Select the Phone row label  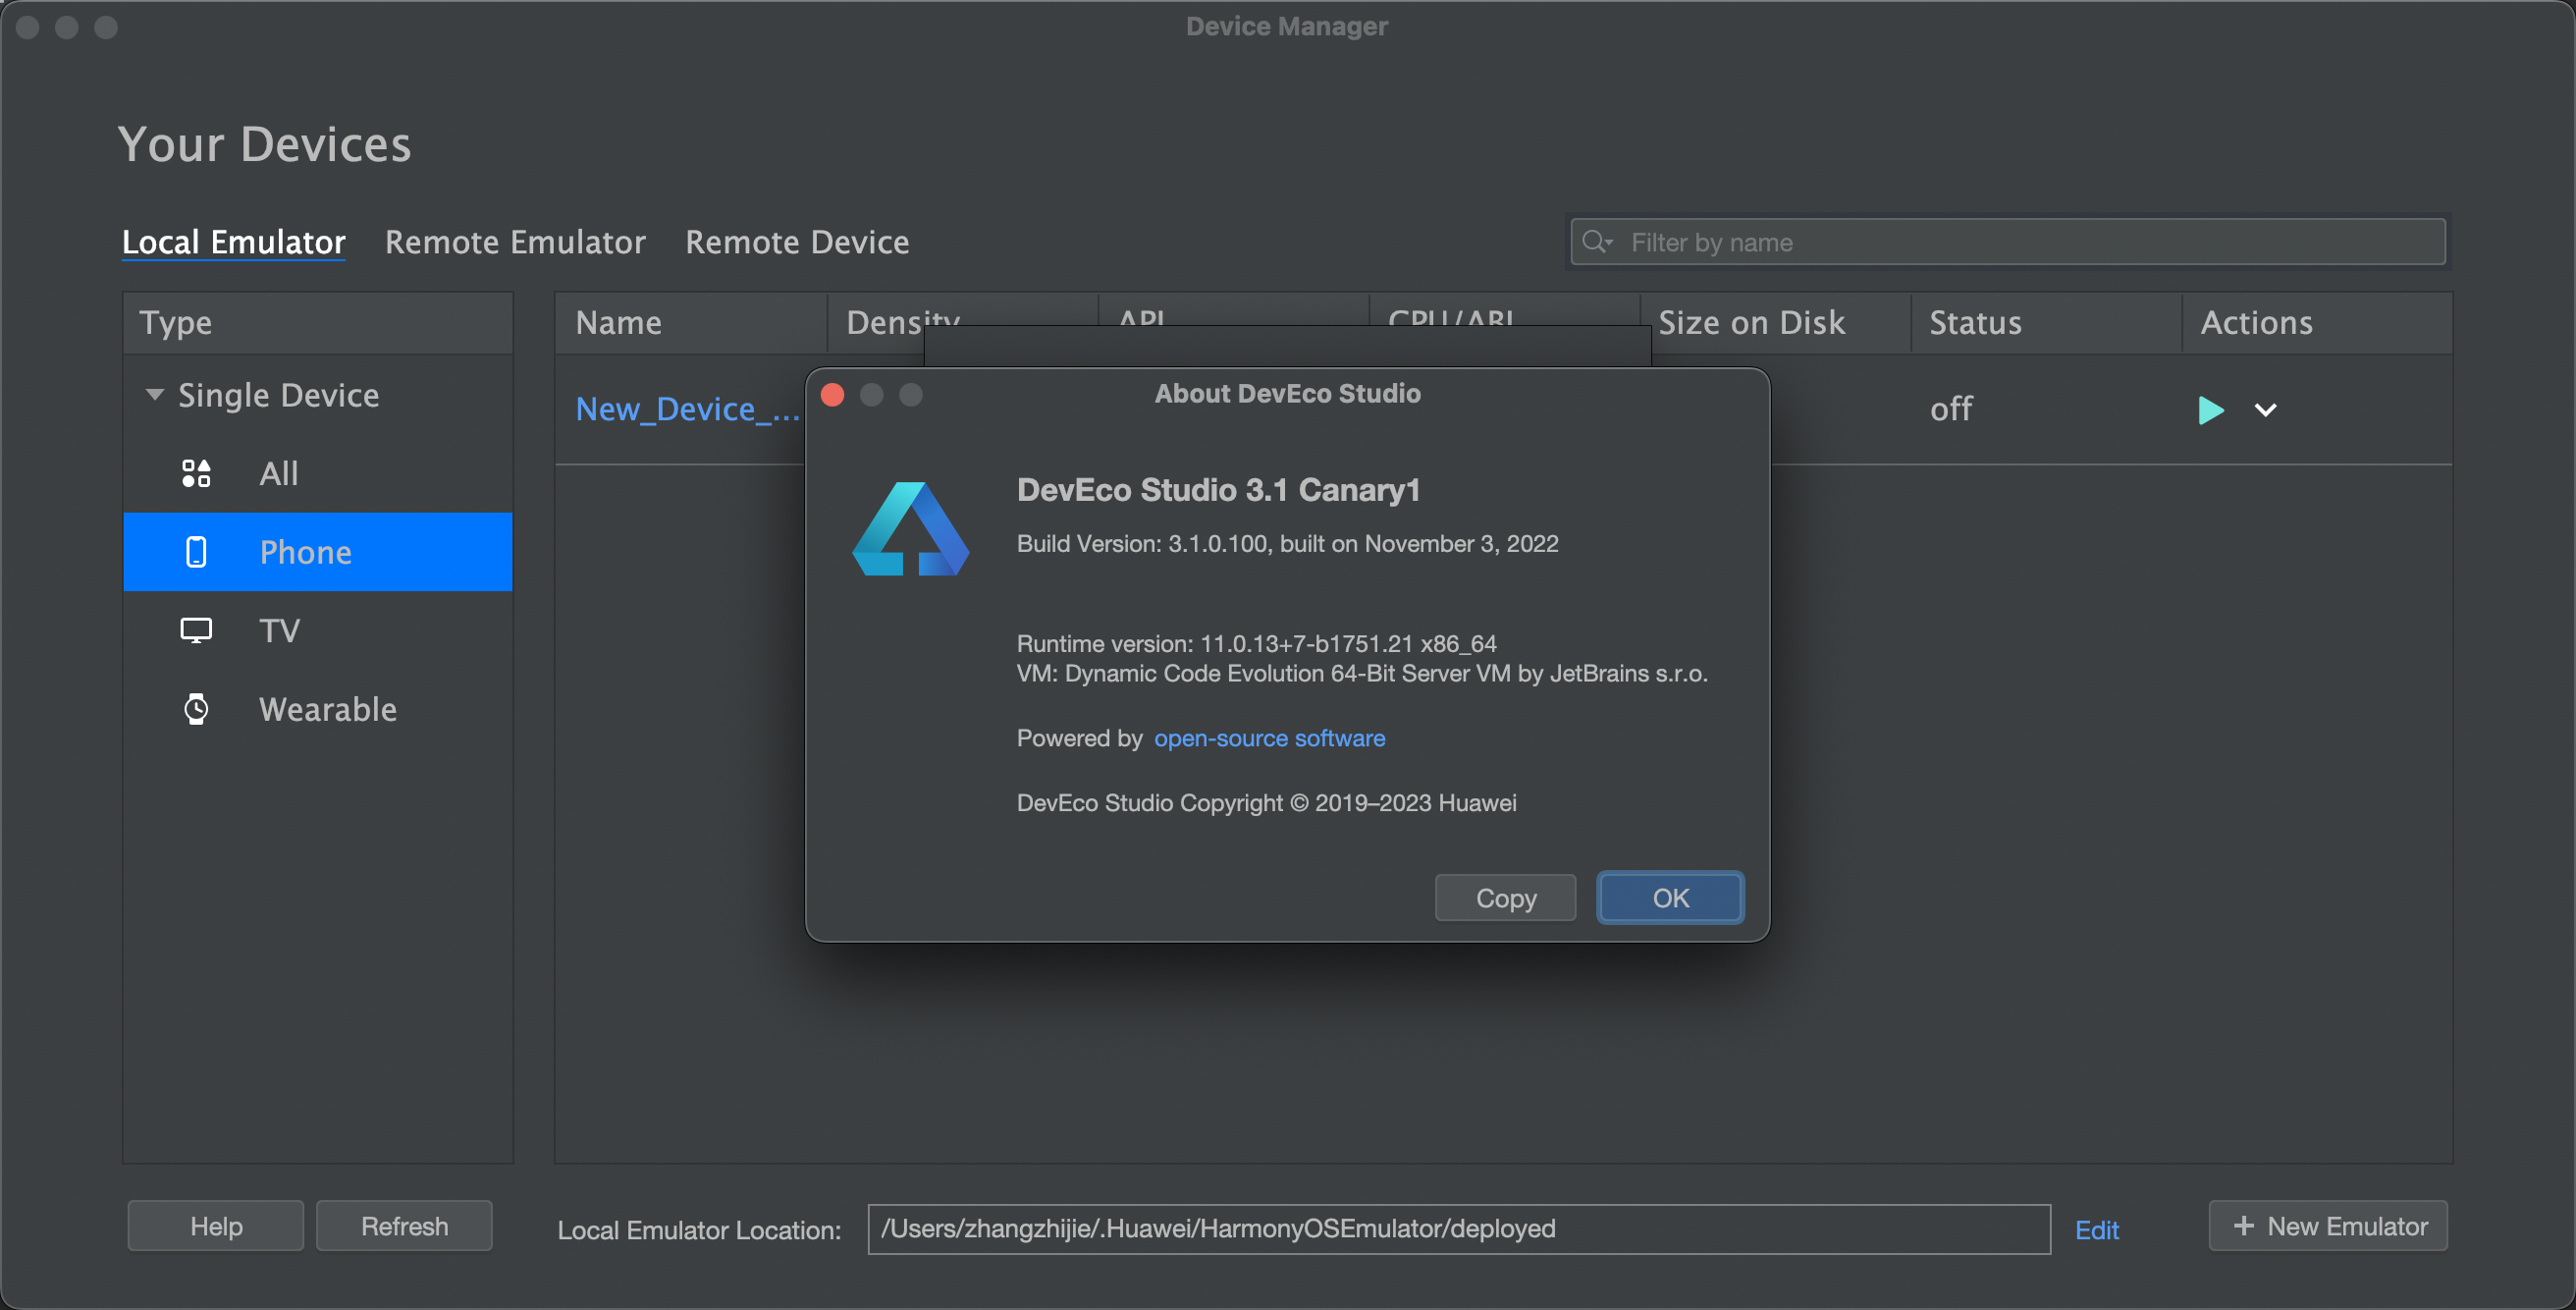(x=305, y=552)
